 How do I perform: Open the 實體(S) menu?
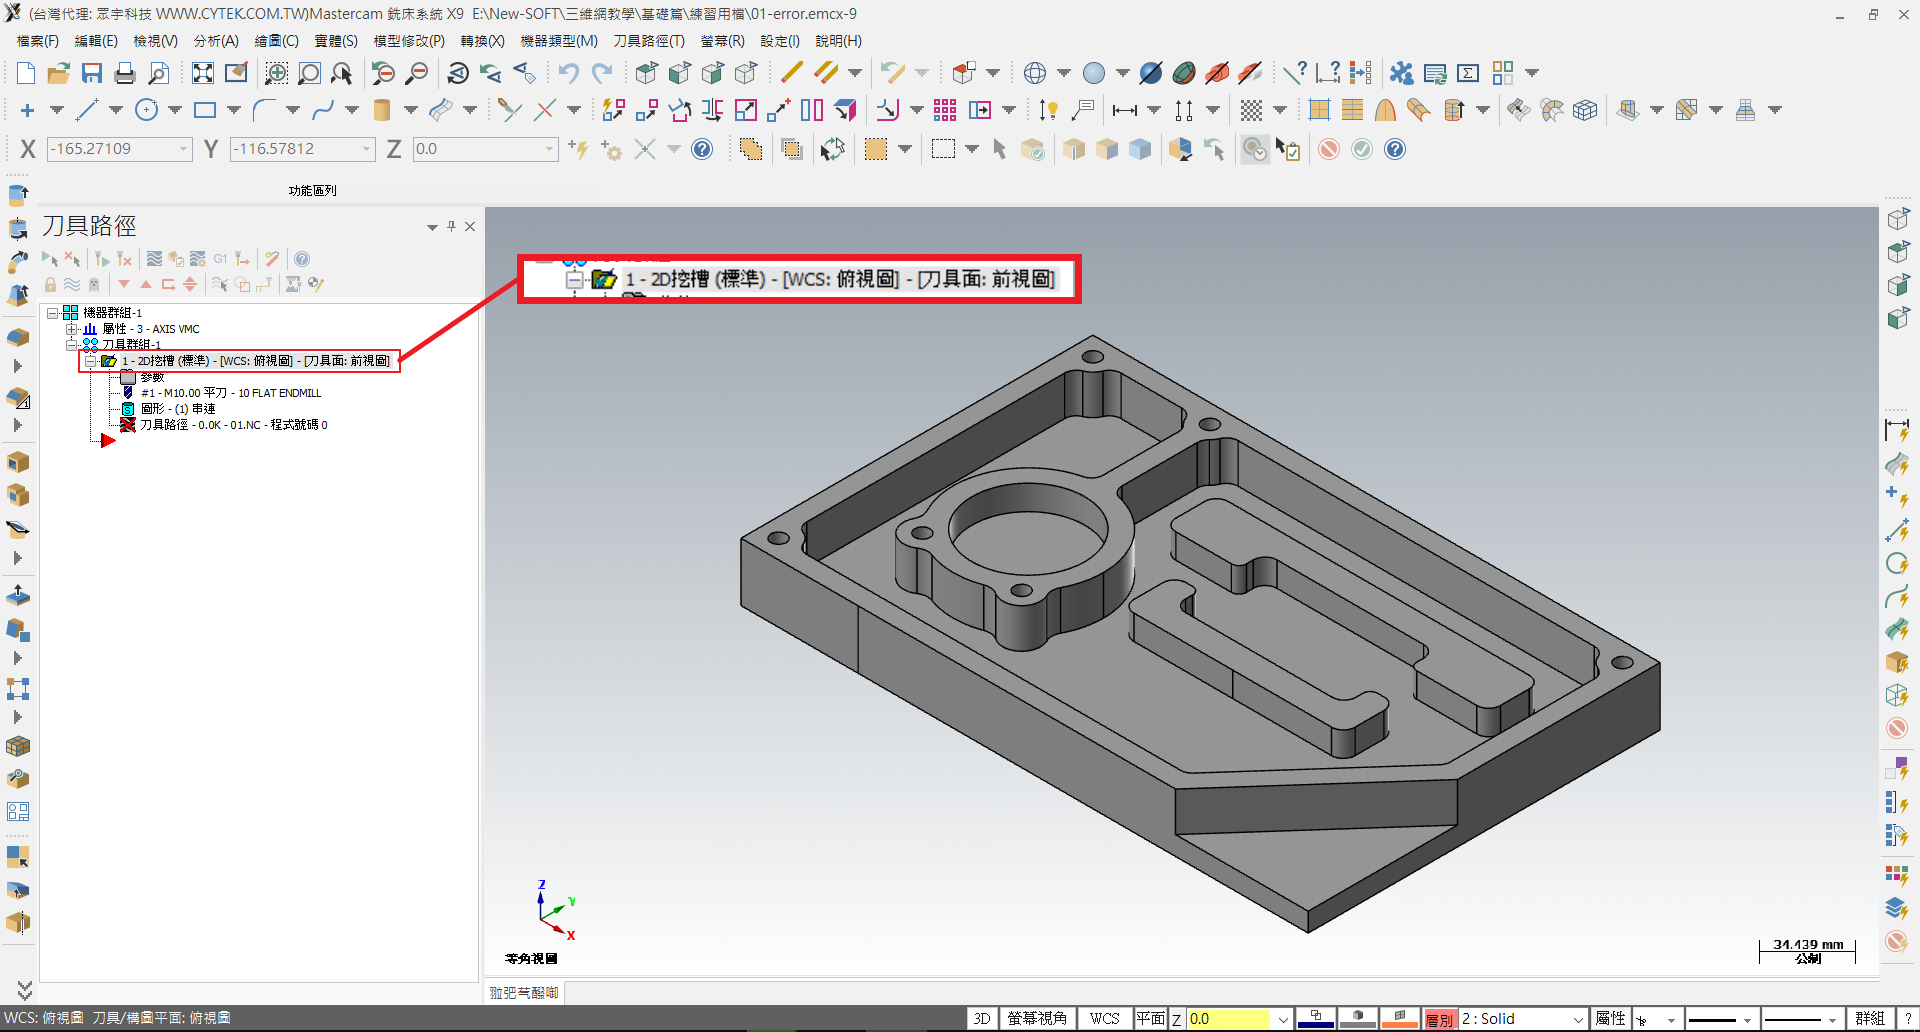point(336,41)
